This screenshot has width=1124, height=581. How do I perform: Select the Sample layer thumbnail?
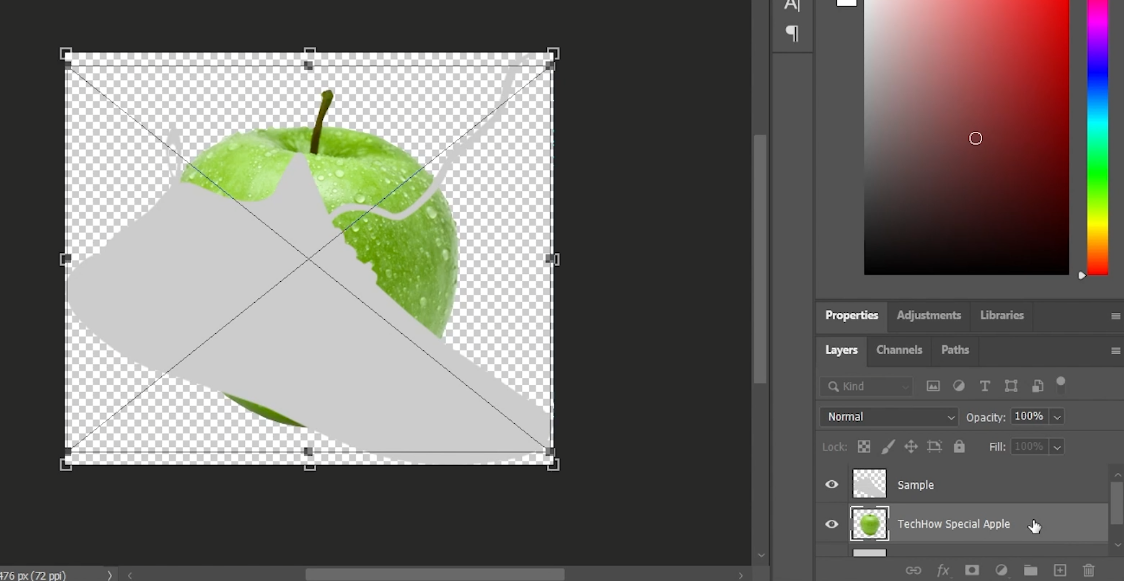tap(869, 484)
